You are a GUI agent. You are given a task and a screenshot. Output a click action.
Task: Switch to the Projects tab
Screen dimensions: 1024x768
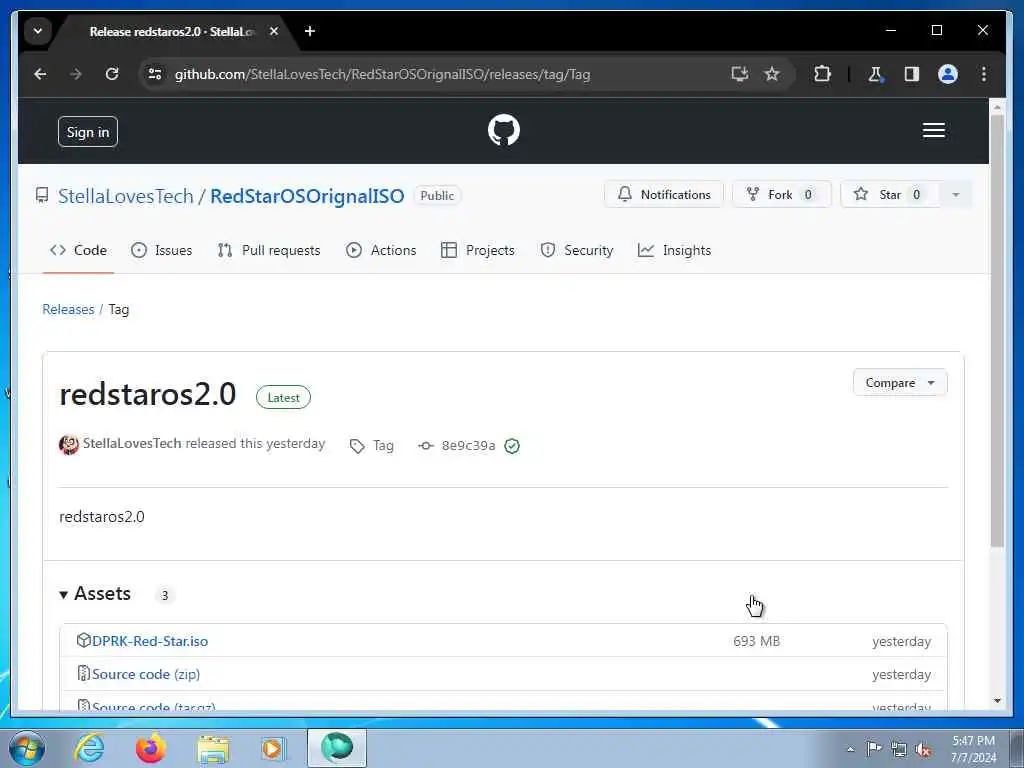[477, 250]
